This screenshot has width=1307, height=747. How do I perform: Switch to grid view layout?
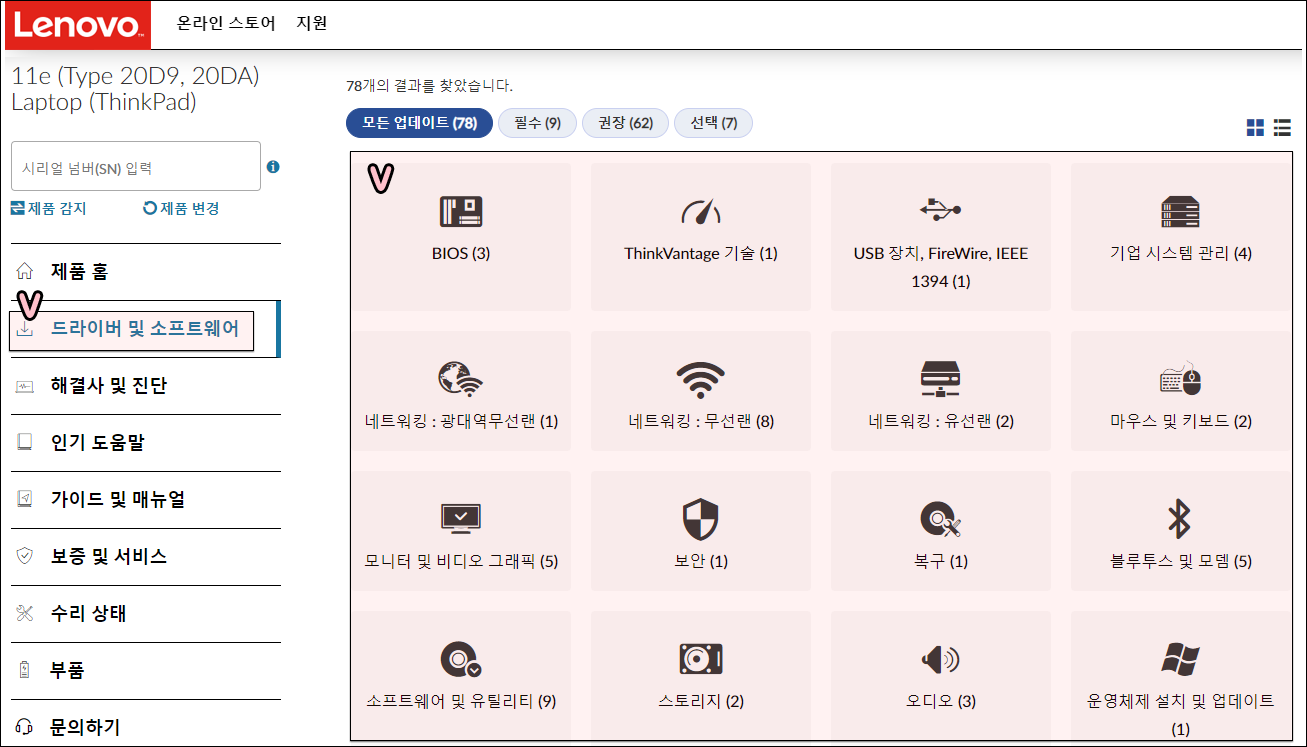point(1256,128)
